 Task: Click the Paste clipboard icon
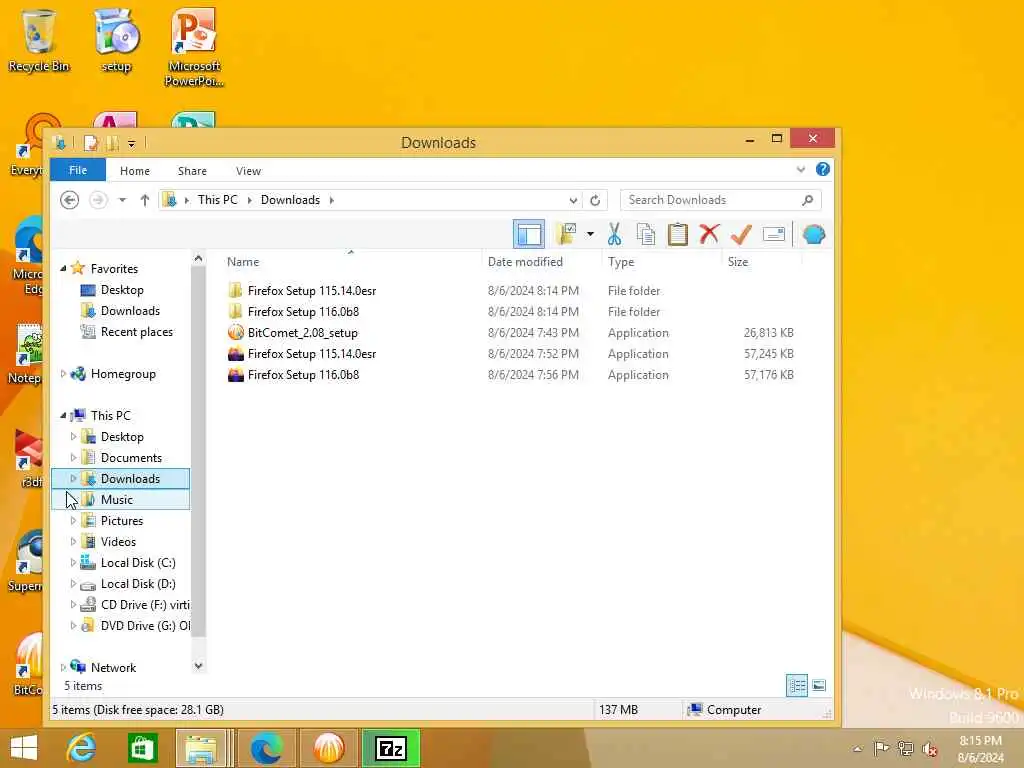point(677,234)
